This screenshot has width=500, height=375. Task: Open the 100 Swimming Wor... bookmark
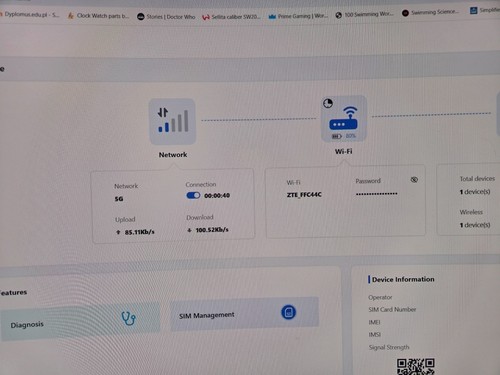tap(364, 14)
